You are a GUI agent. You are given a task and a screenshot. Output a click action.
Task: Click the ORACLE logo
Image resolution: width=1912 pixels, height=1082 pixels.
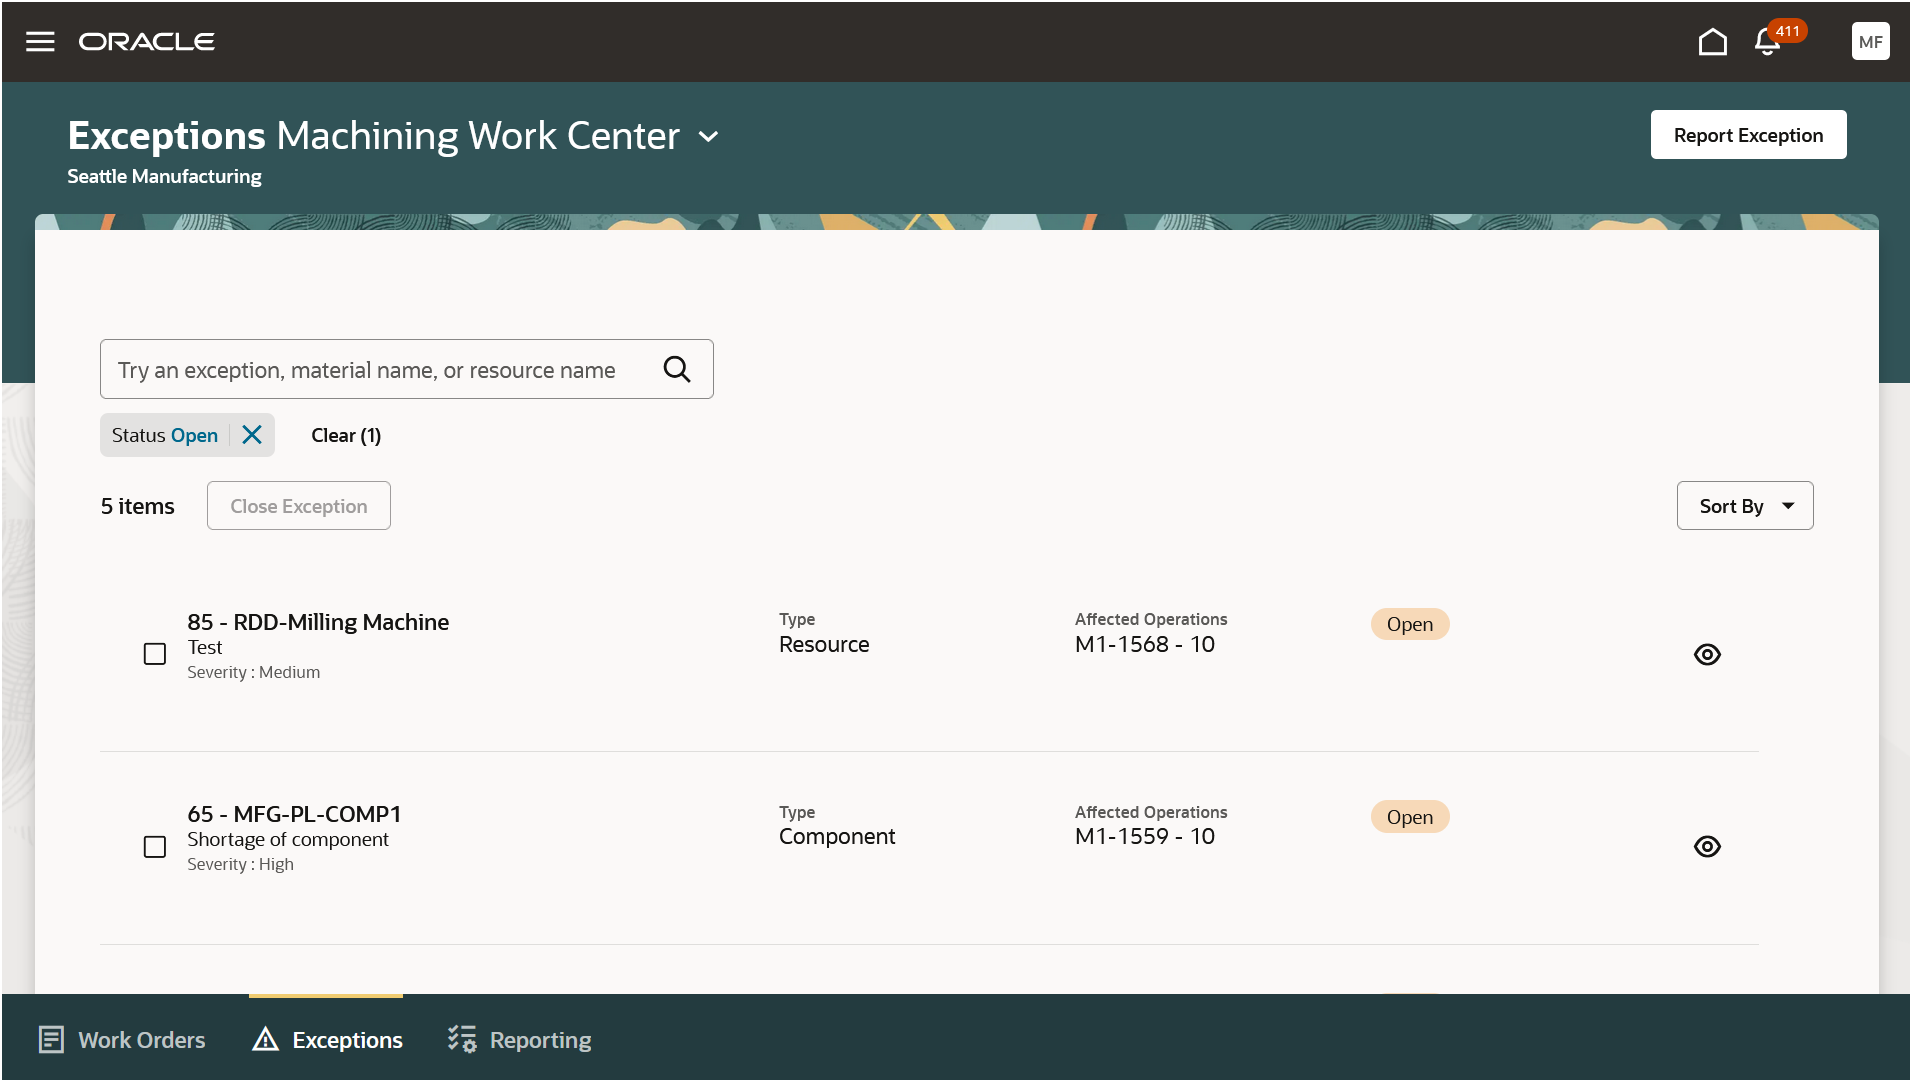[x=147, y=42]
